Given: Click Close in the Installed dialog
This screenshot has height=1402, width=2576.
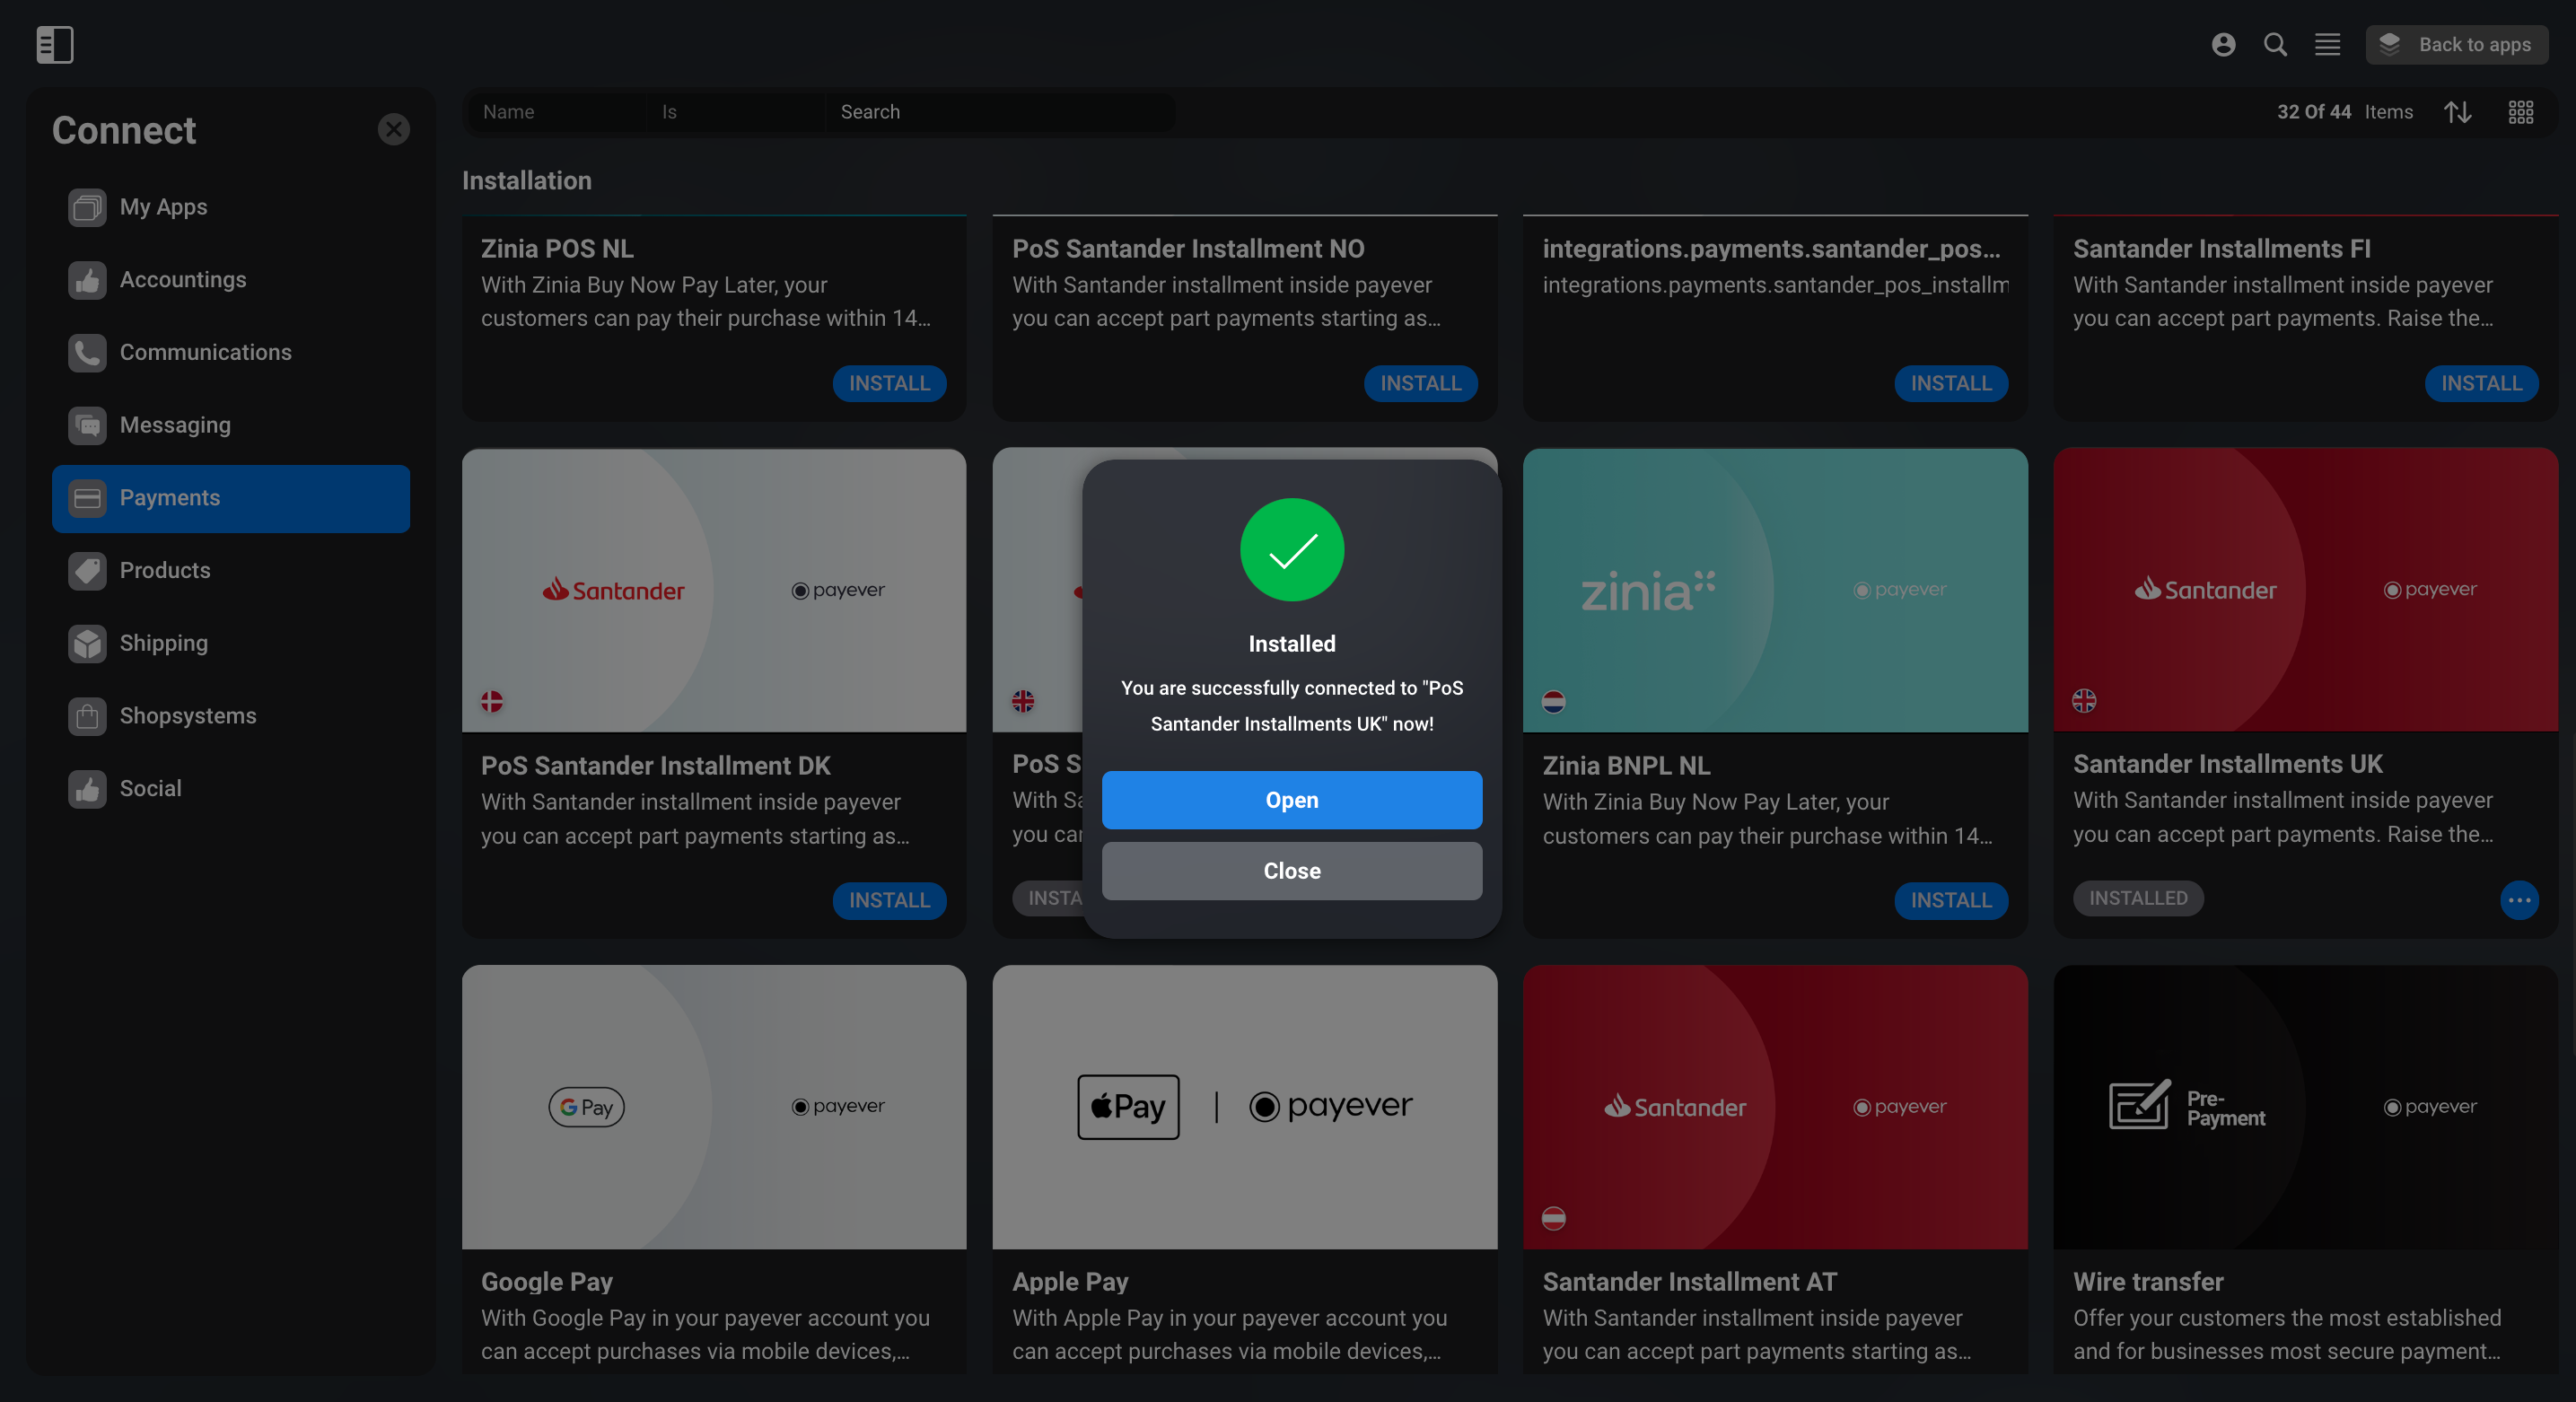Looking at the screenshot, I should point(1292,871).
